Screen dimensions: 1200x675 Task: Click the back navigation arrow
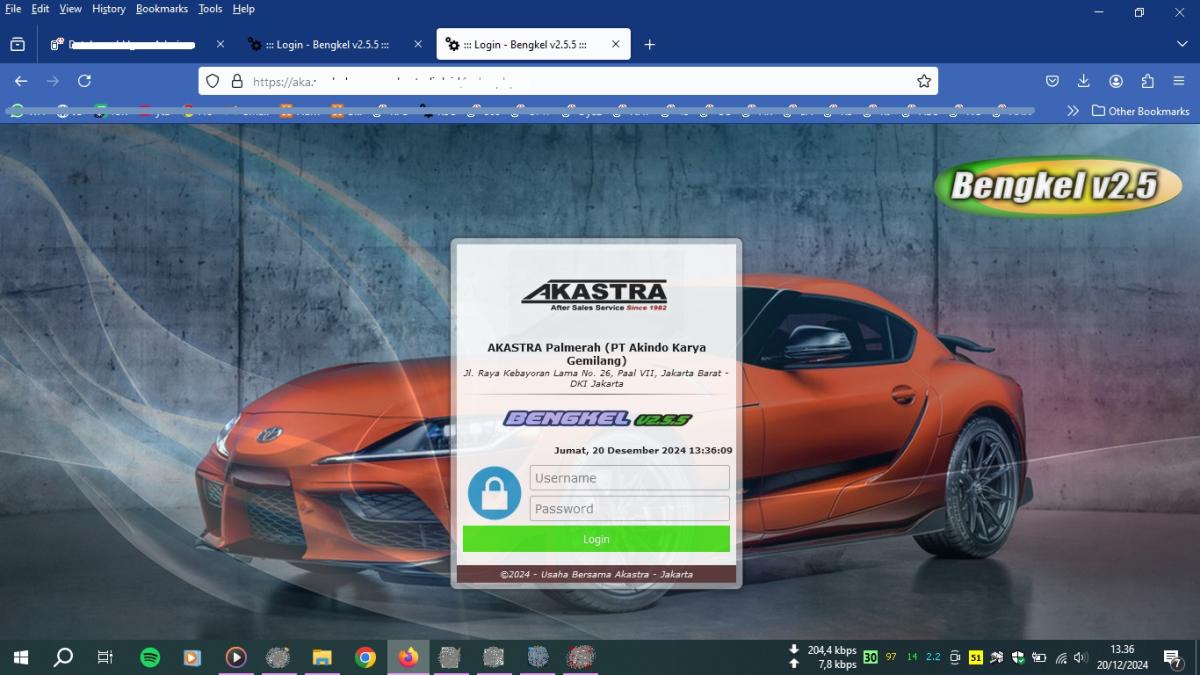click(x=21, y=81)
